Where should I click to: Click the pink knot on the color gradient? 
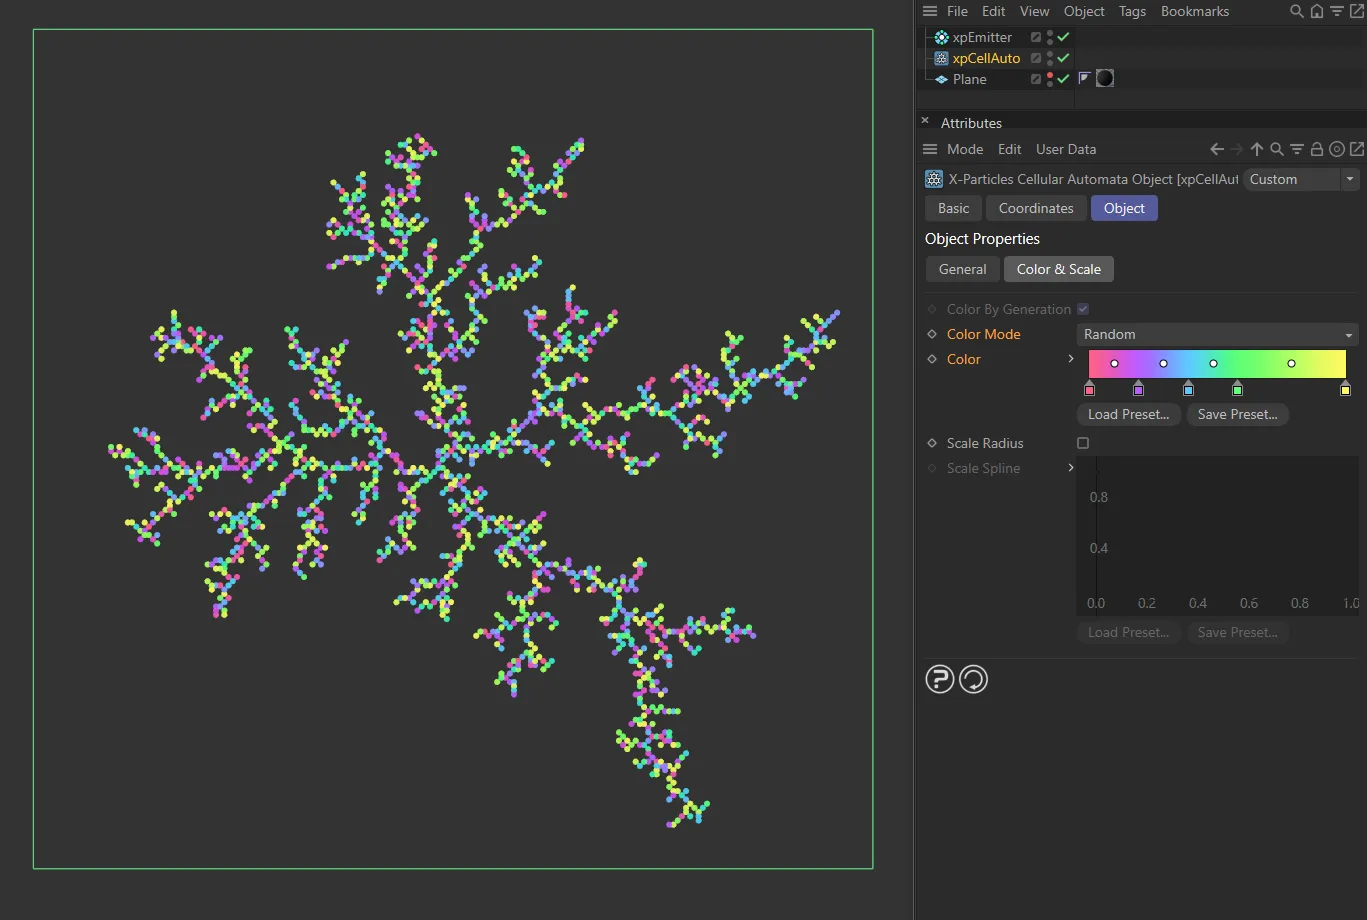1089,389
